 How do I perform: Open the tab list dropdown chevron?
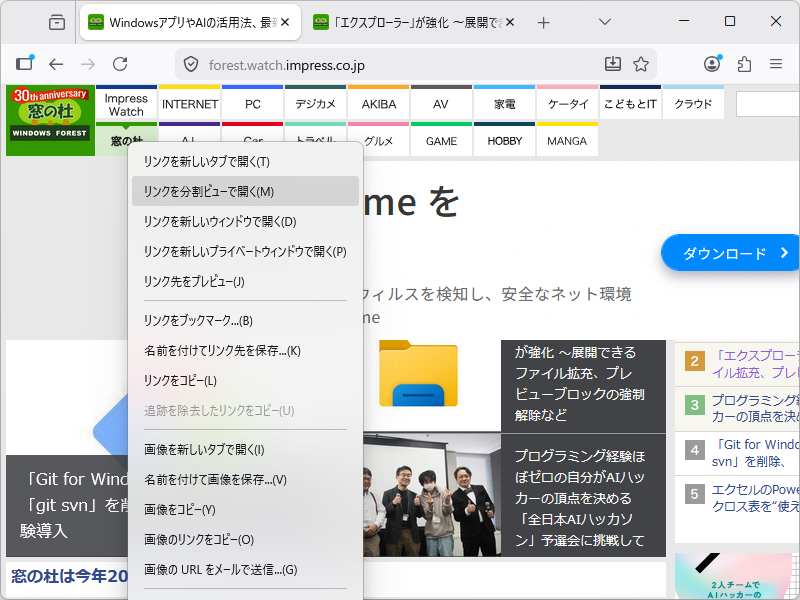(x=604, y=21)
